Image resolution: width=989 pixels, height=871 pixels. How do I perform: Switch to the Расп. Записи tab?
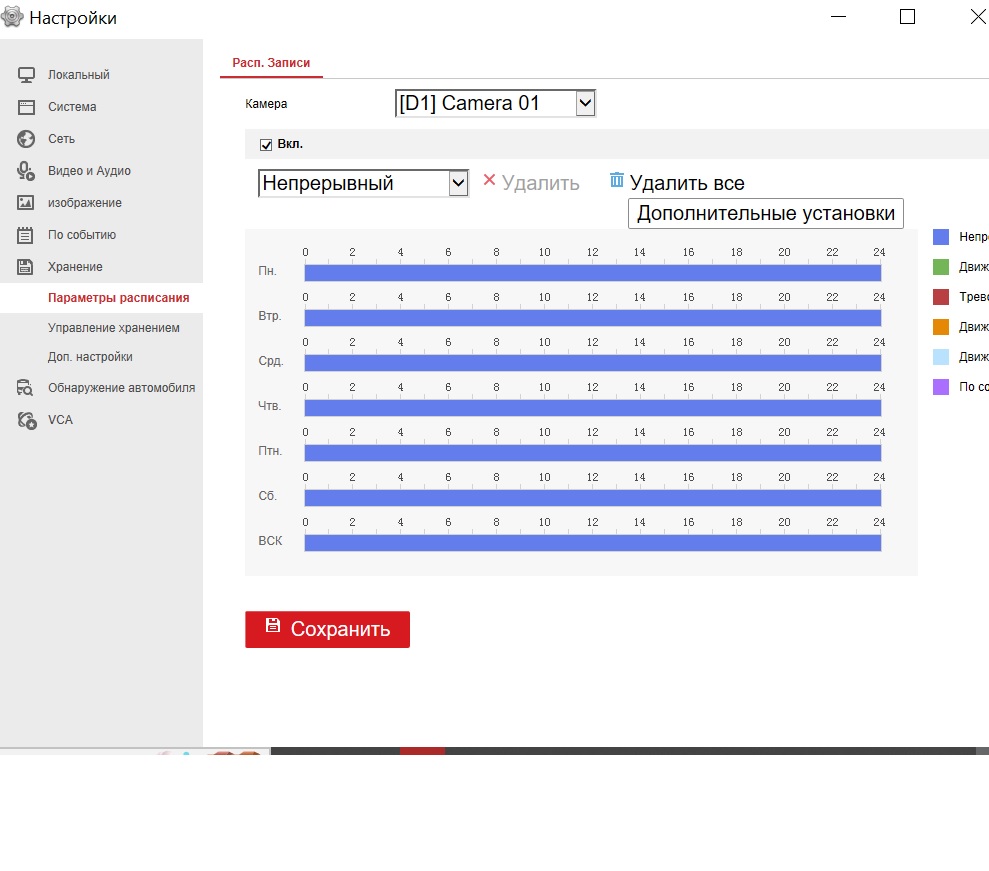271,63
